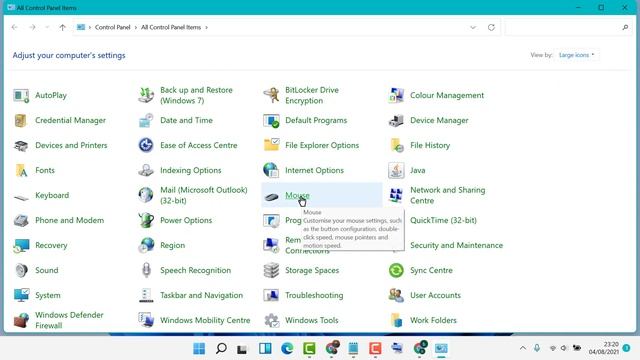Open the Recovery icon
The height and width of the screenshot is (360, 640).
(21, 245)
